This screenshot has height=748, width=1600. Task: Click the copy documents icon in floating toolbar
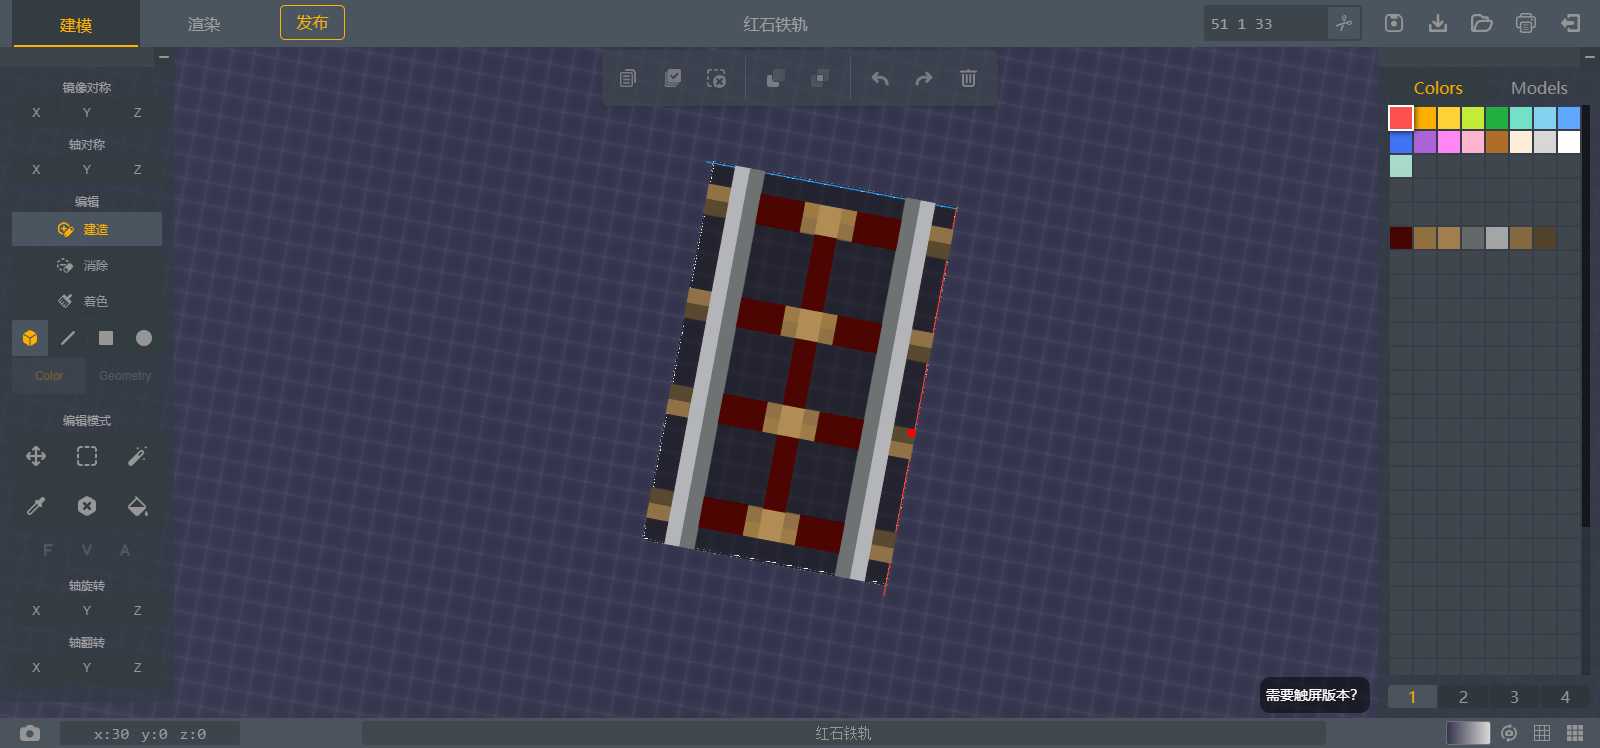[x=628, y=78]
